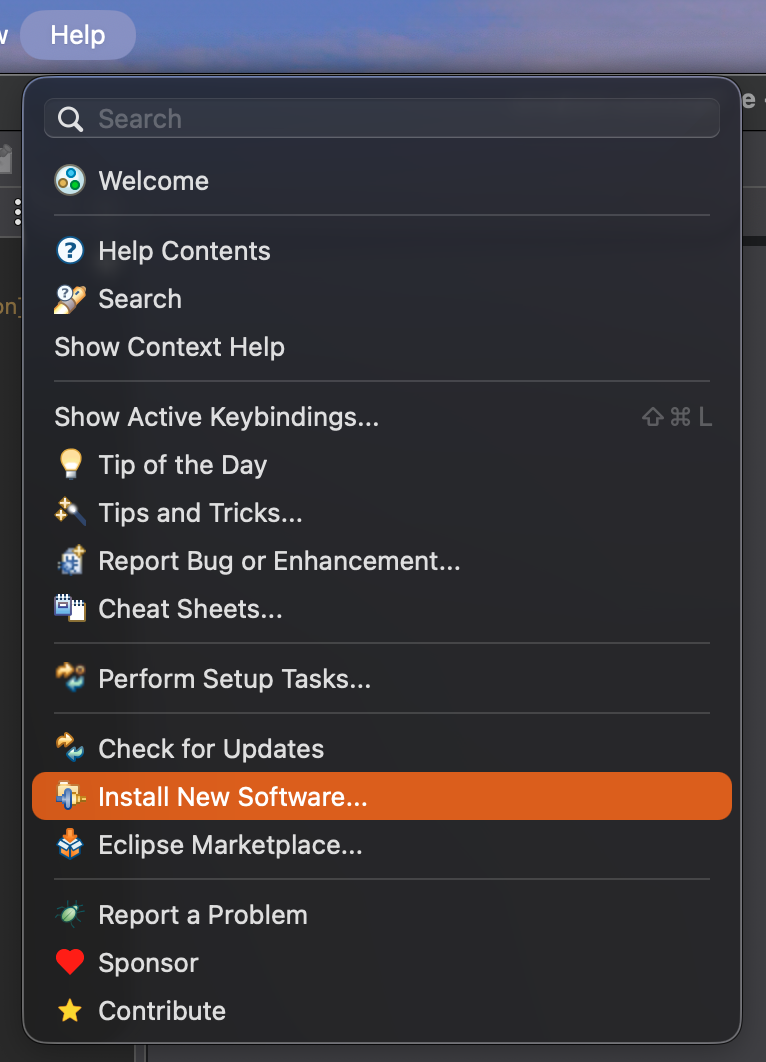Screen dimensions: 766x1062
Task: Click the Tip of the Day lightbulb icon
Action: pos(70,465)
